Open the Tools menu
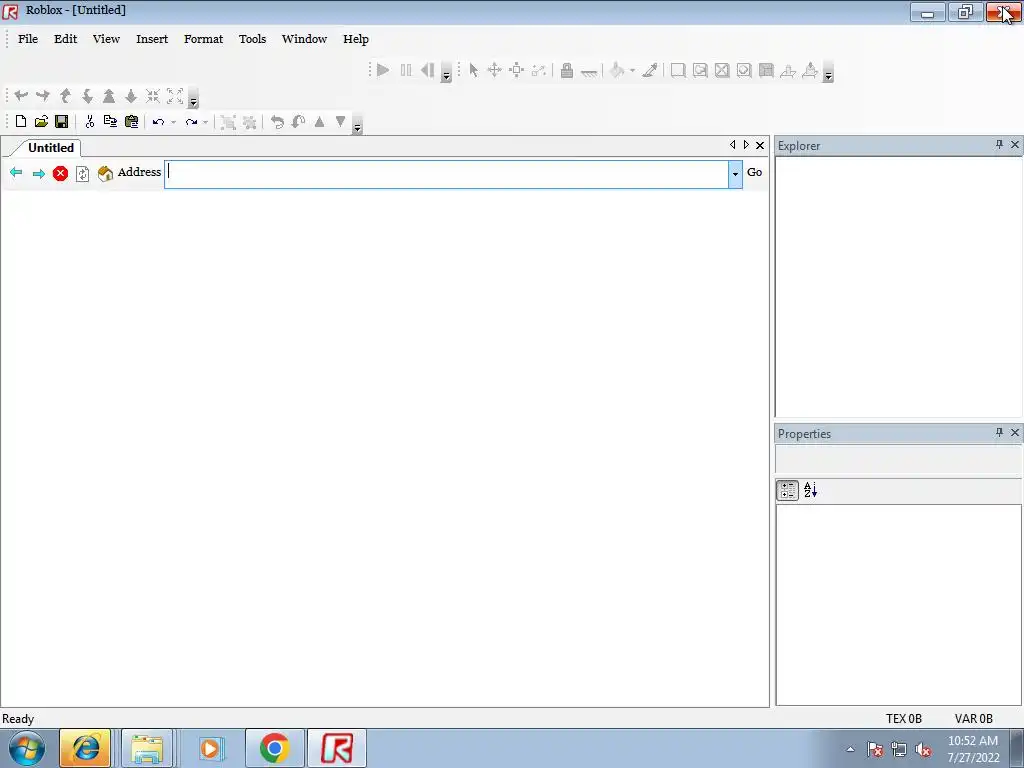1024x768 pixels. coord(252,39)
